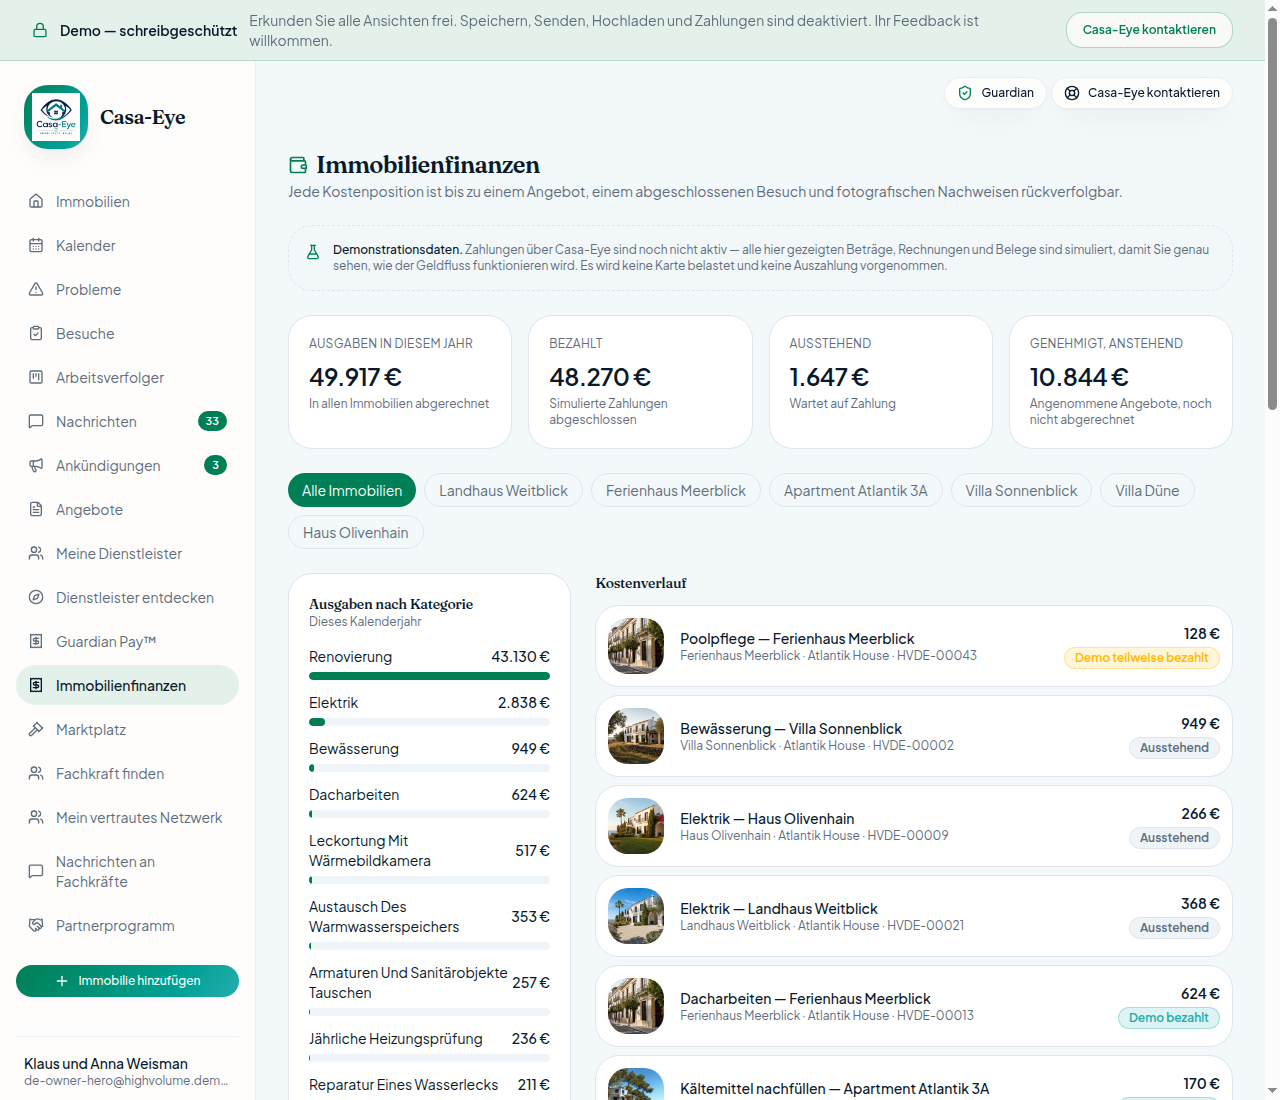Open the Dienstleister entdecken compass icon
This screenshot has width=1280, height=1100.
(x=36, y=597)
